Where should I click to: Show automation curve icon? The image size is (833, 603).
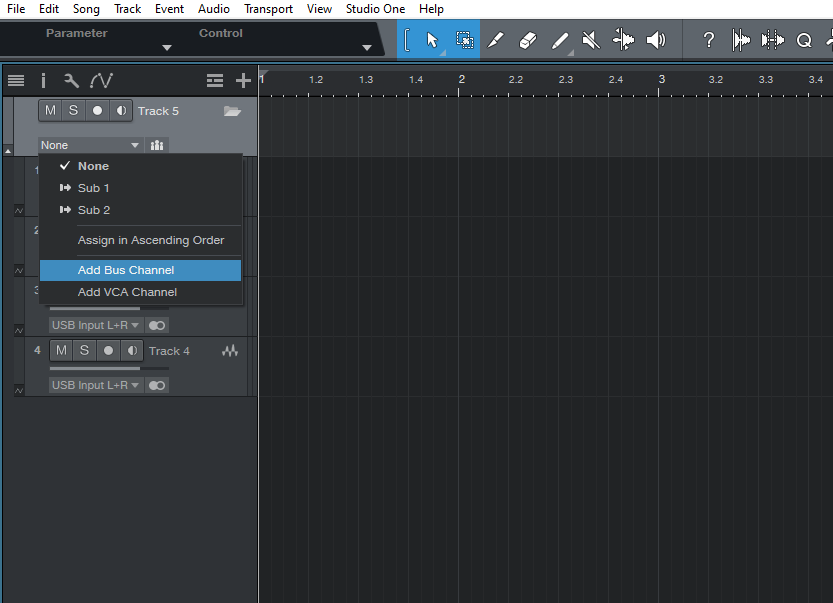[101, 81]
